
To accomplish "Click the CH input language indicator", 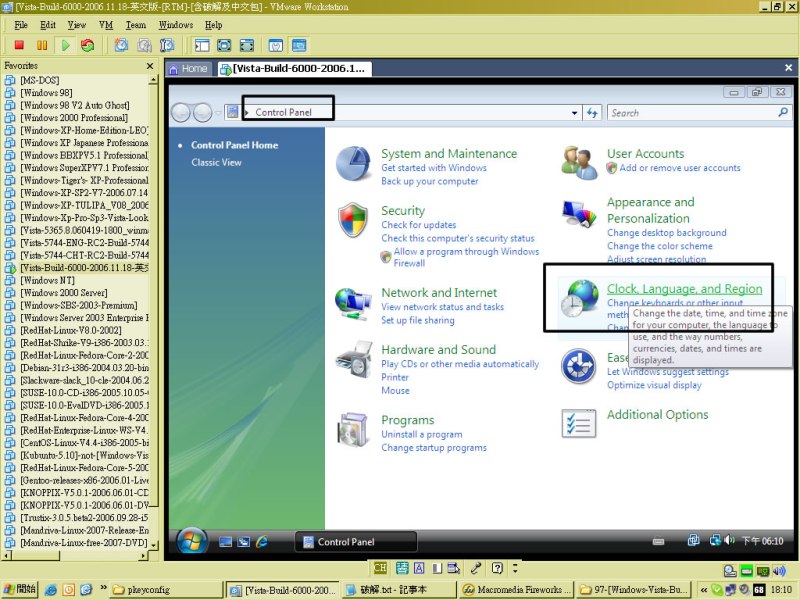I will (x=380, y=568).
